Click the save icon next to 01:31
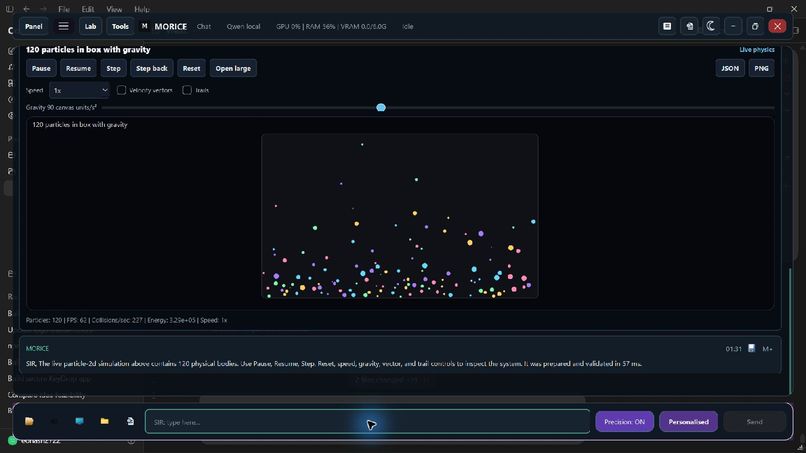The image size is (806, 453). coord(752,349)
